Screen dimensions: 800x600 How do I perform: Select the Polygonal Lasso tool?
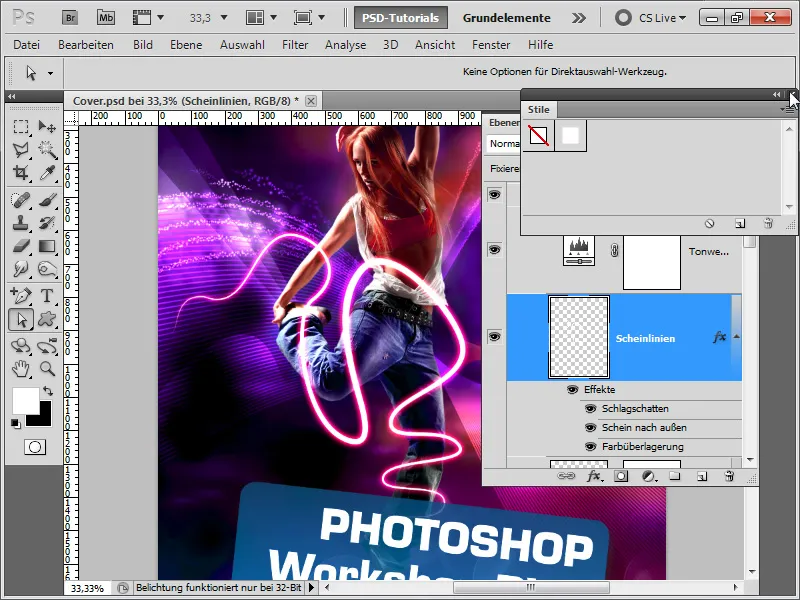tap(21, 149)
